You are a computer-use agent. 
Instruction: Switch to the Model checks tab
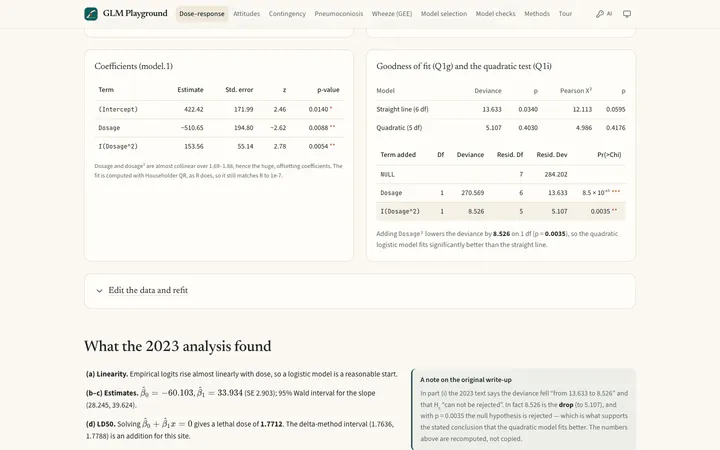[495, 14]
